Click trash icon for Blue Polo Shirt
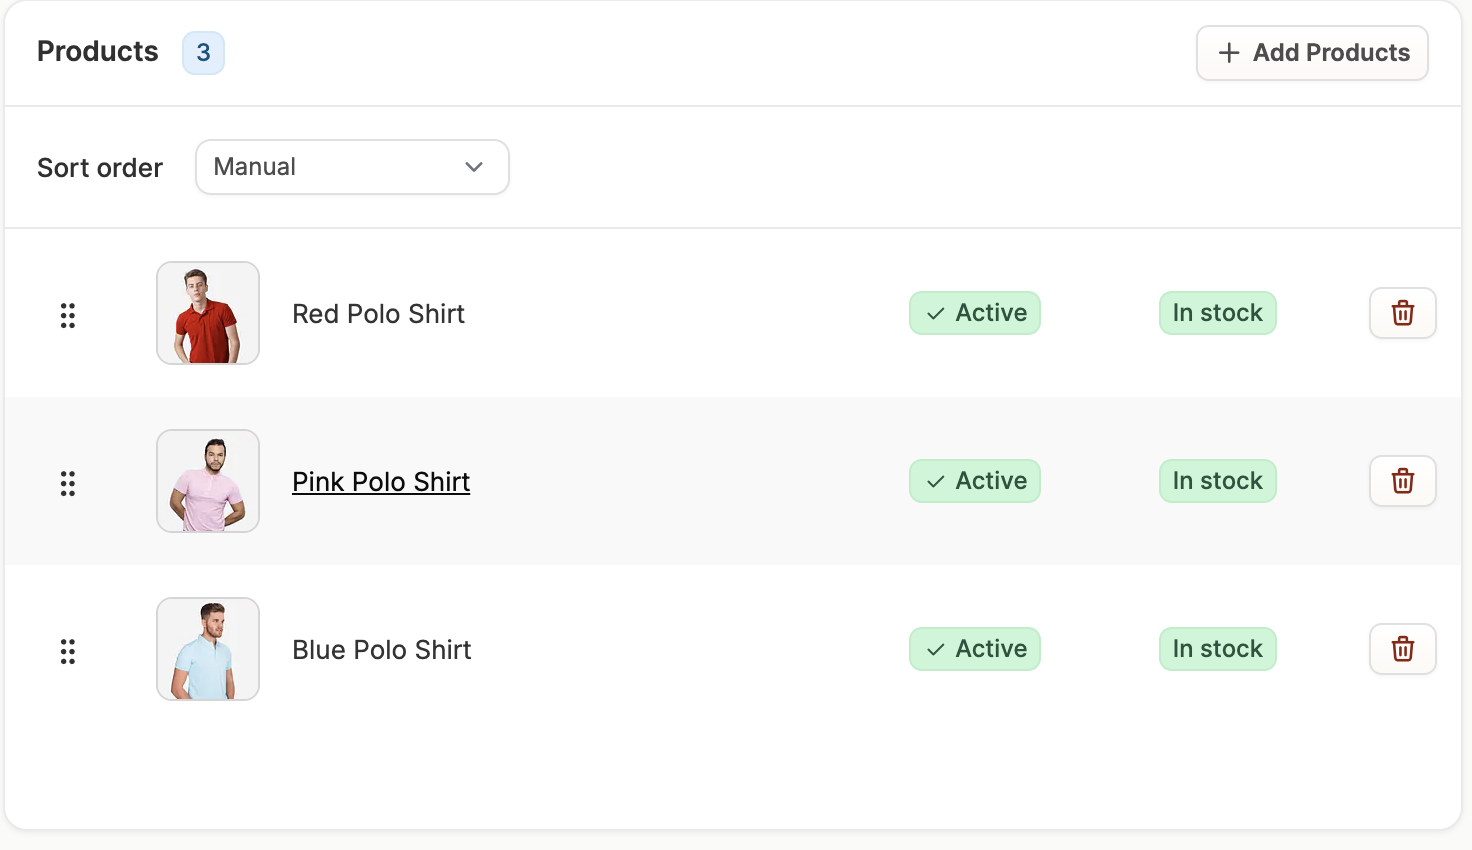1472x850 pixels. point(1402,649)
